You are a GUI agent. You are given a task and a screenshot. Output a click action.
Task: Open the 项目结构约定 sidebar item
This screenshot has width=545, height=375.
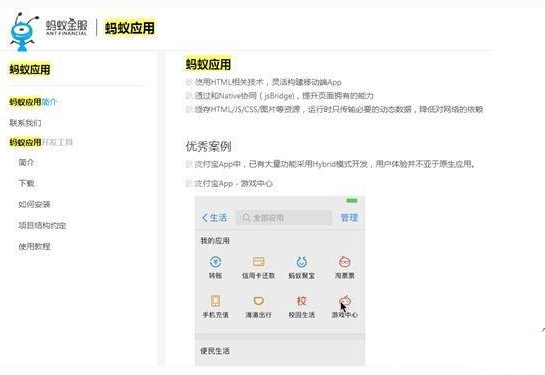pos(42,226)
